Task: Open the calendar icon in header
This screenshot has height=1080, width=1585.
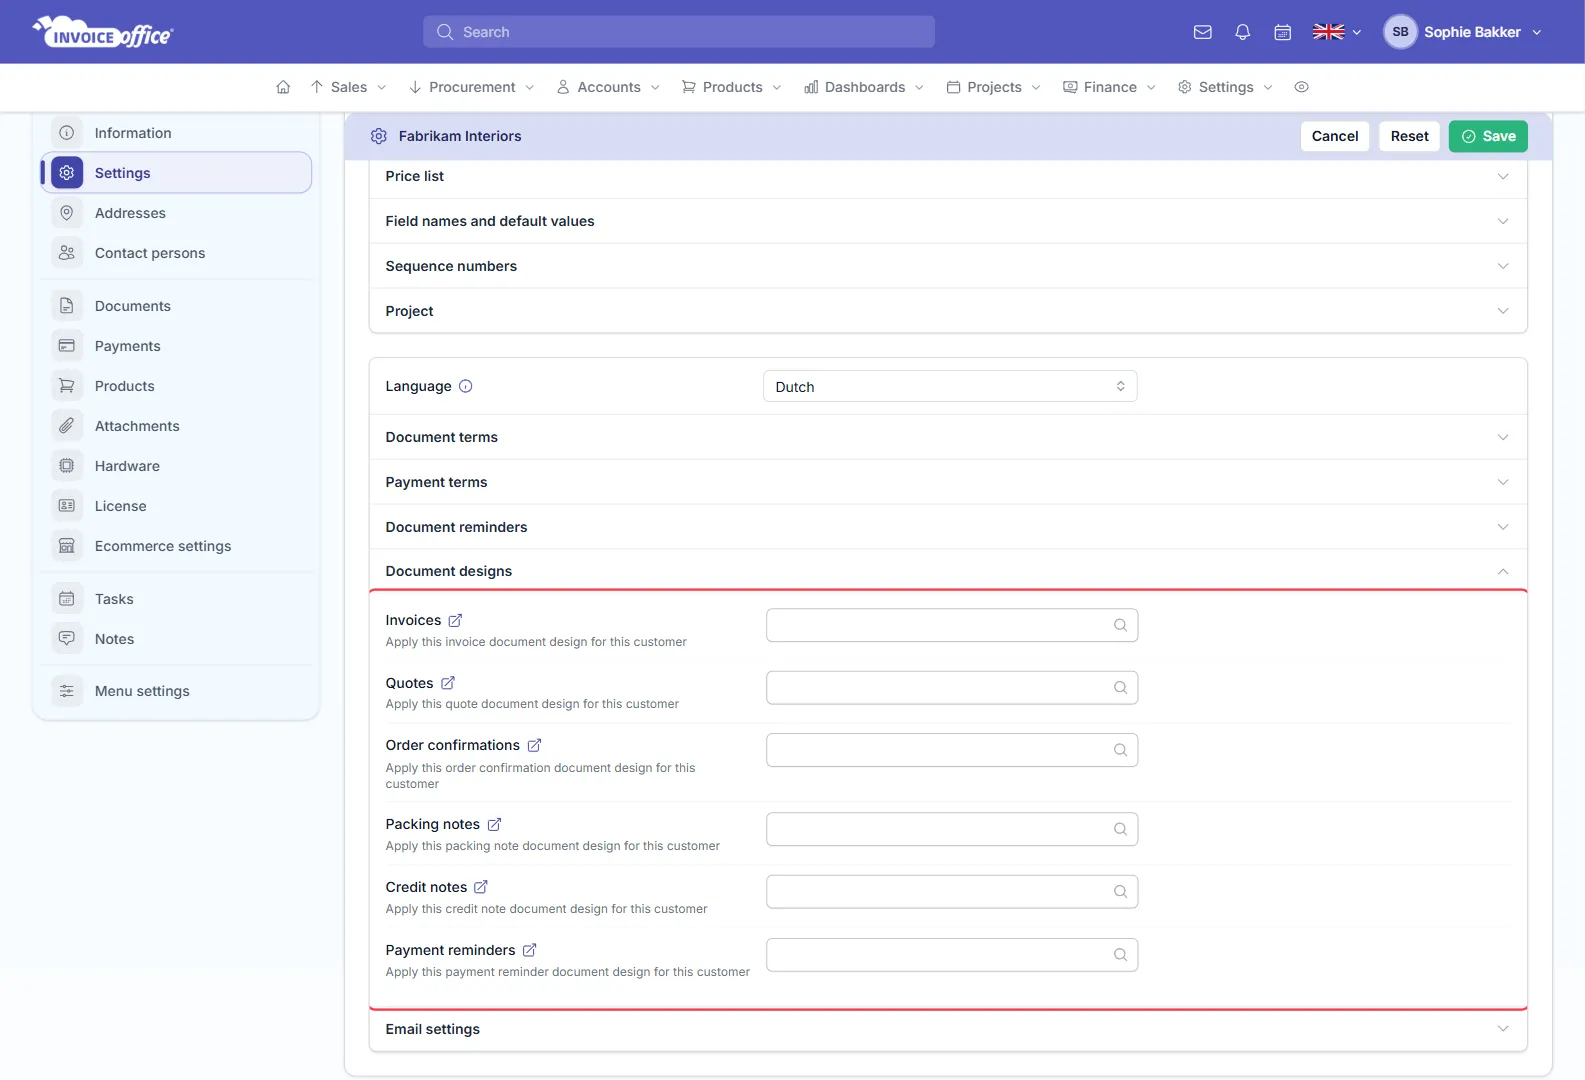Action: pos(1283,32)
